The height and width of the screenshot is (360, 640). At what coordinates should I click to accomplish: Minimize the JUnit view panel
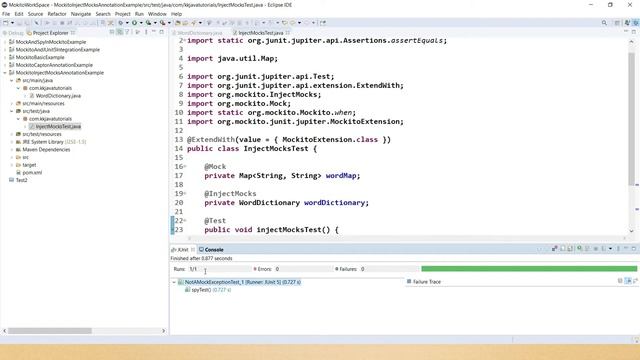pyautogui.click(x=626, y=248)
